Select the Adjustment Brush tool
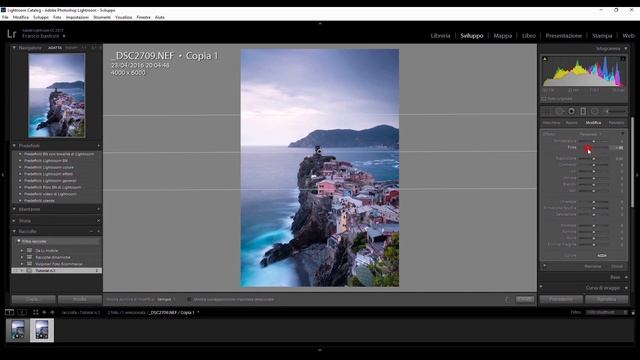The image size is (640, 360). pos(616,111)
